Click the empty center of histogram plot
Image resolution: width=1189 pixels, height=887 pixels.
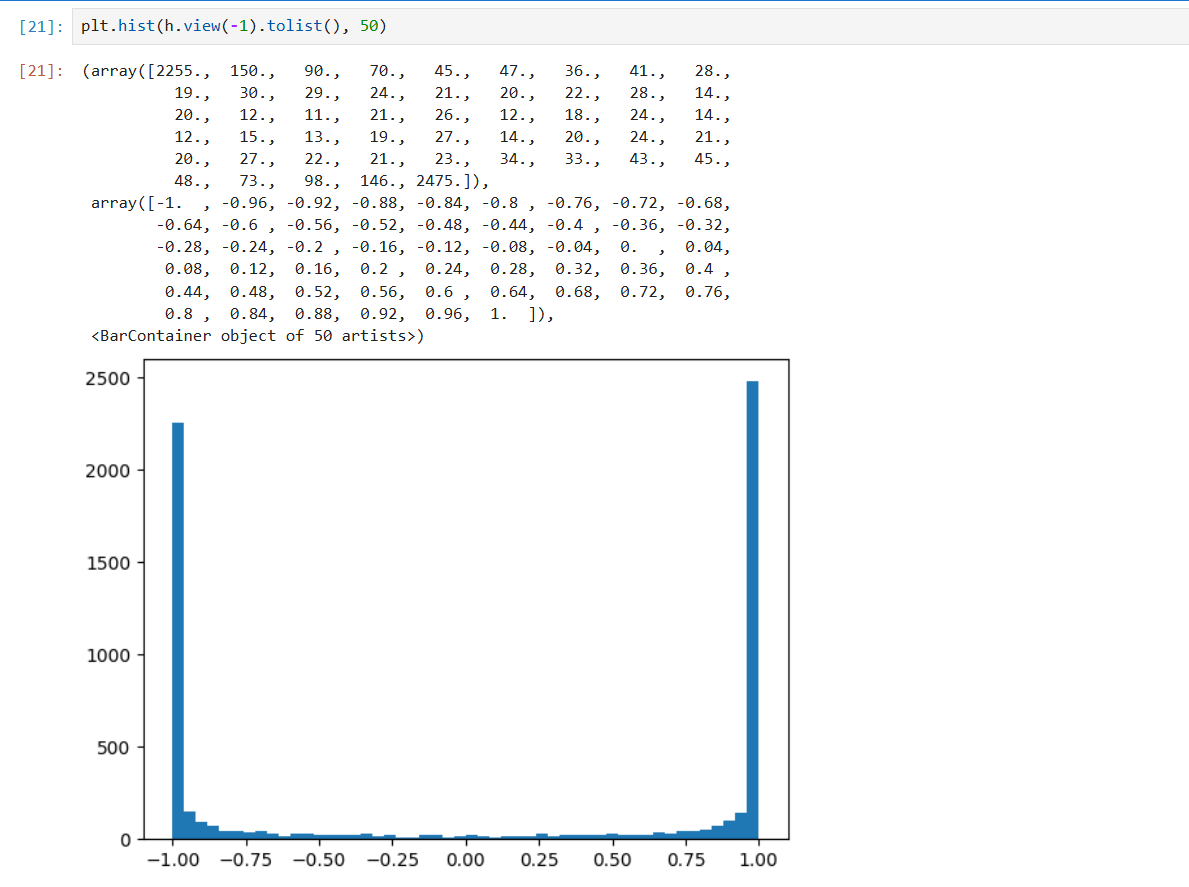(x=465, y=600)
